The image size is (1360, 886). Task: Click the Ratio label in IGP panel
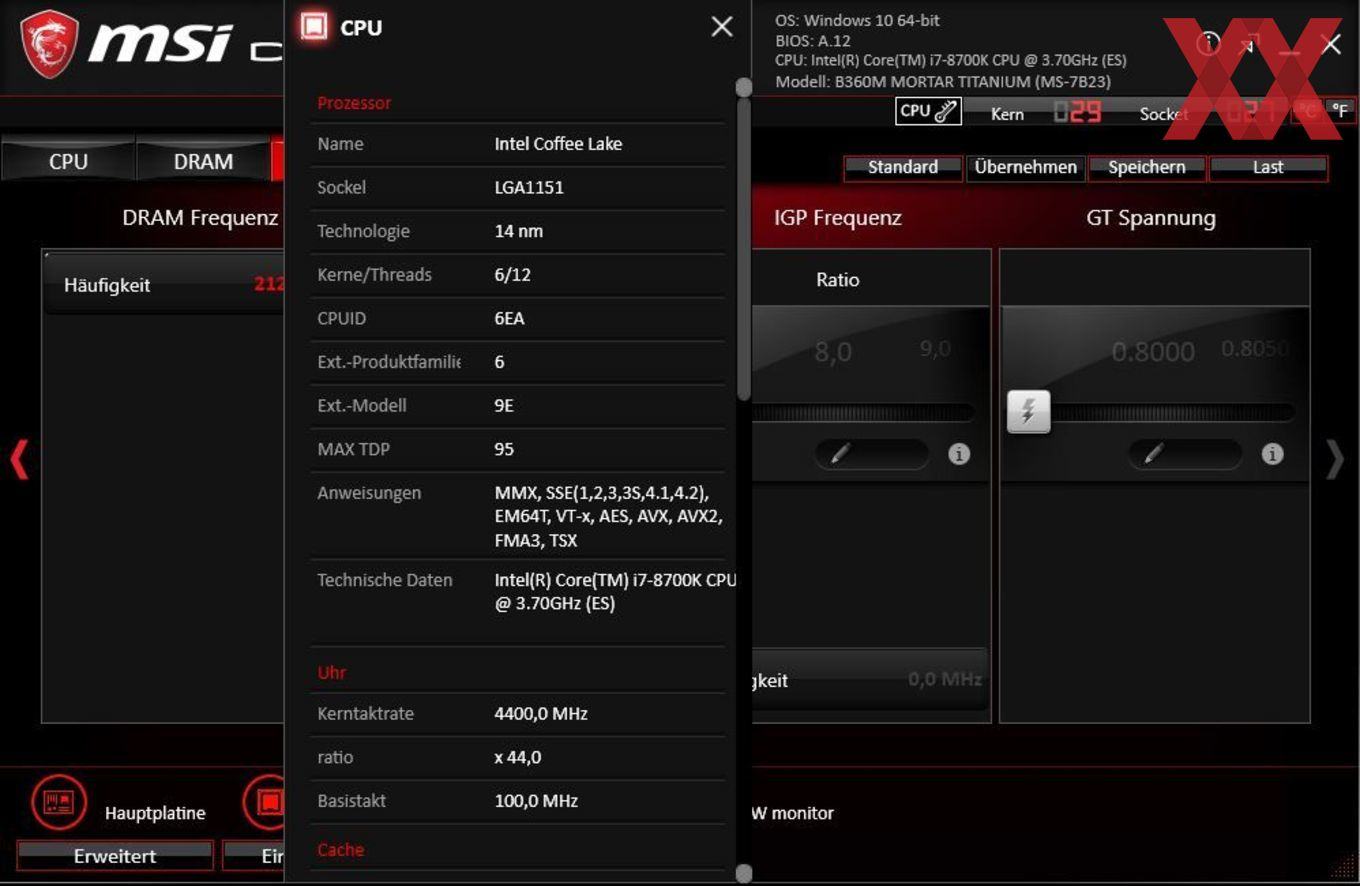coord(838,280)
